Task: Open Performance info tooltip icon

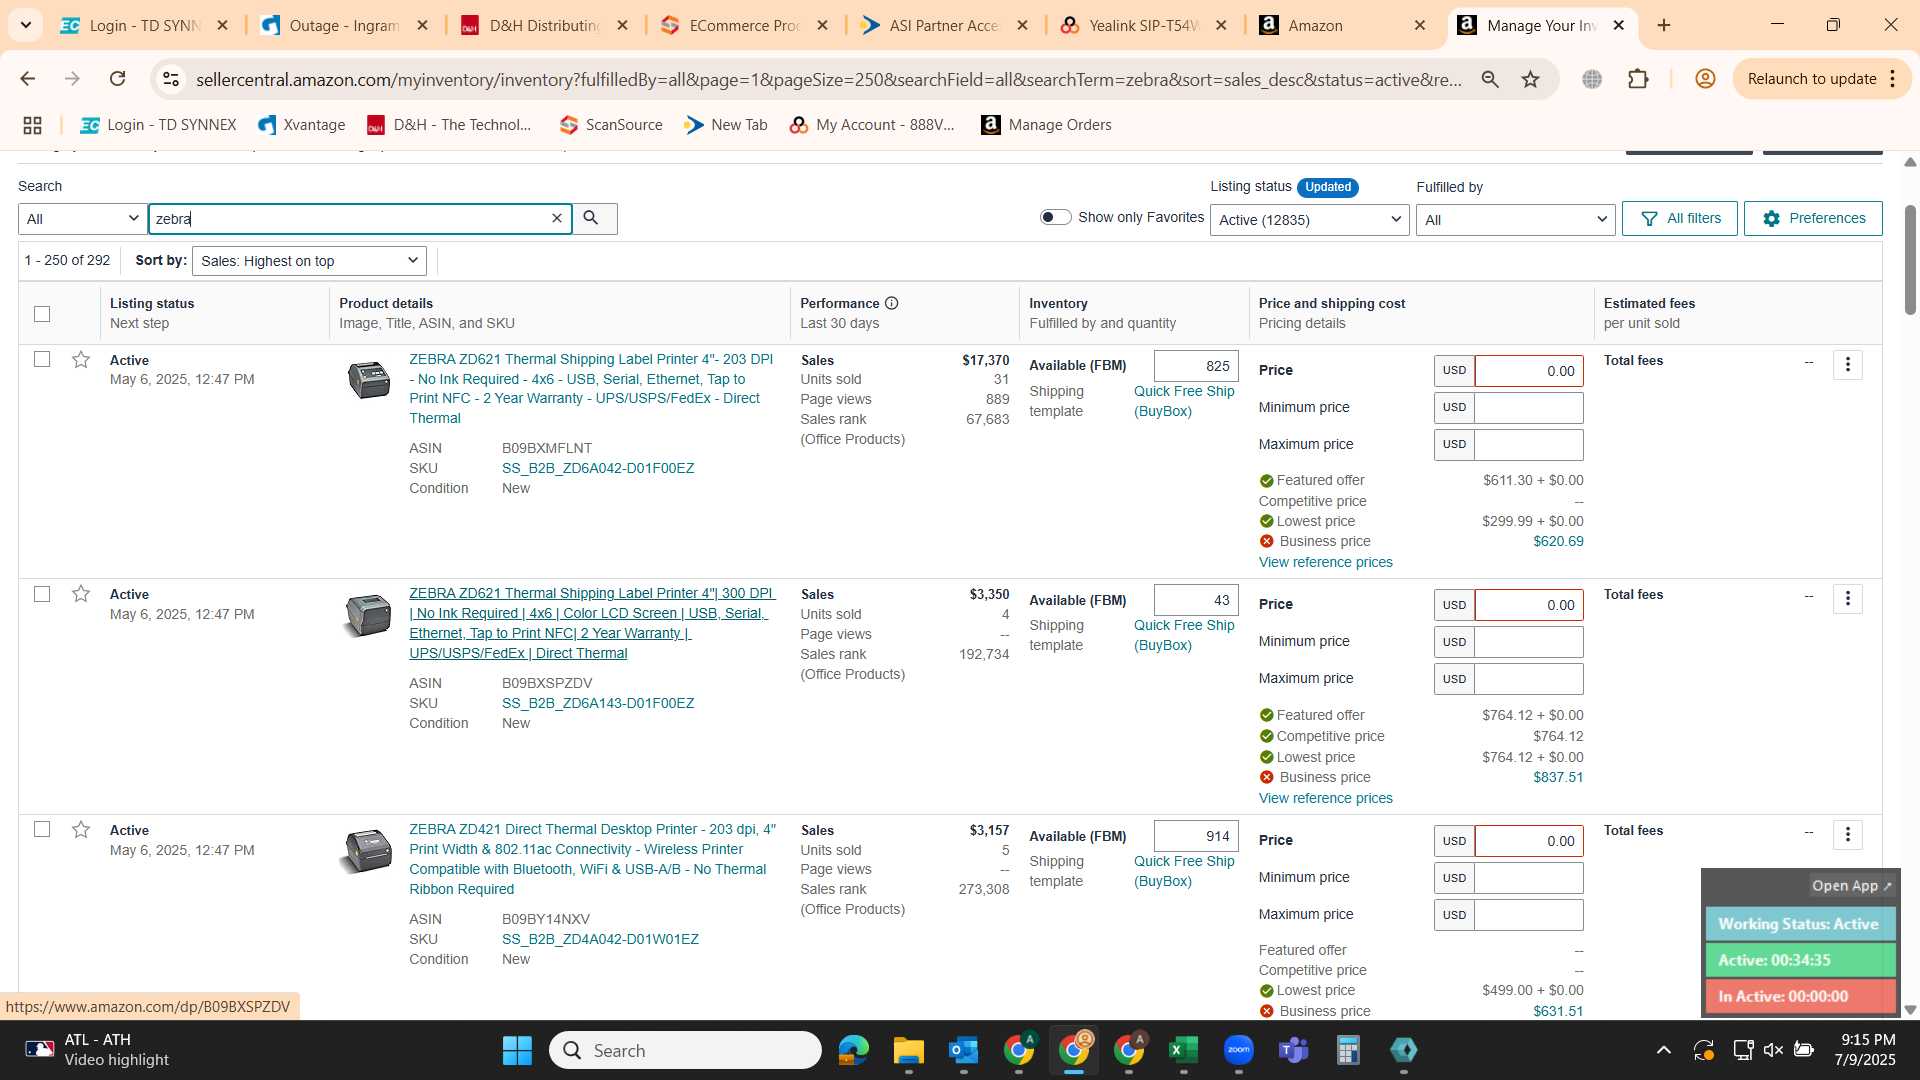Action: (x=891, y=303)
